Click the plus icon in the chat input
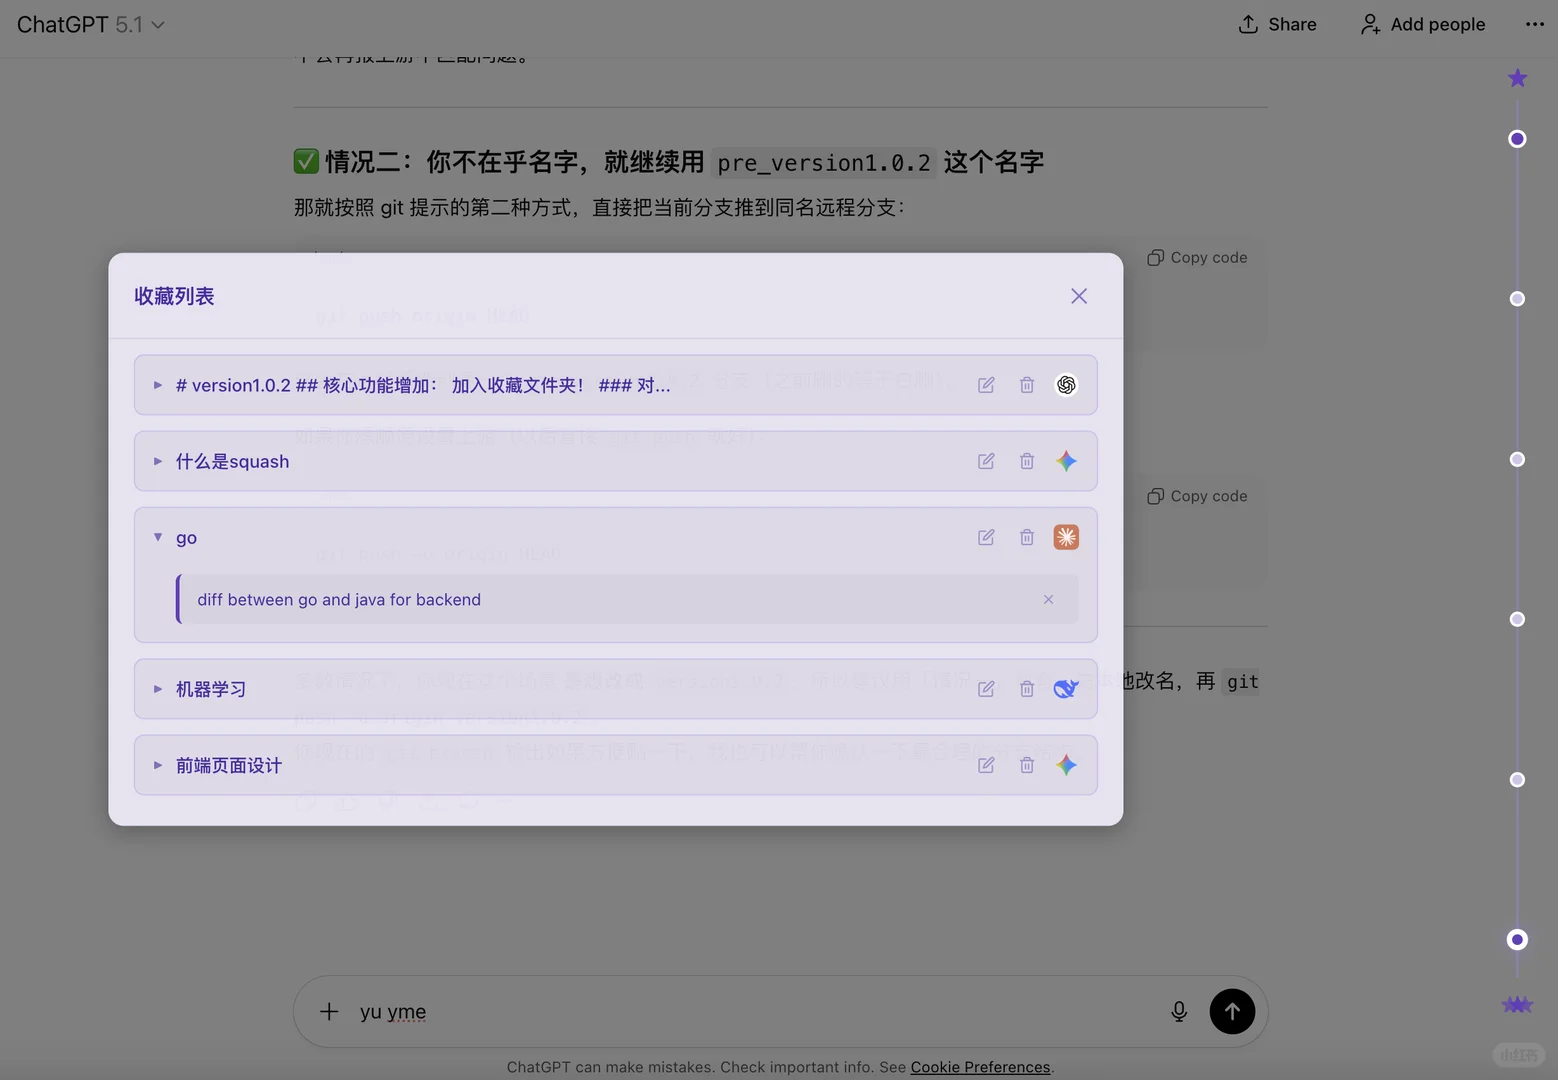 [x=328, y=1011]
